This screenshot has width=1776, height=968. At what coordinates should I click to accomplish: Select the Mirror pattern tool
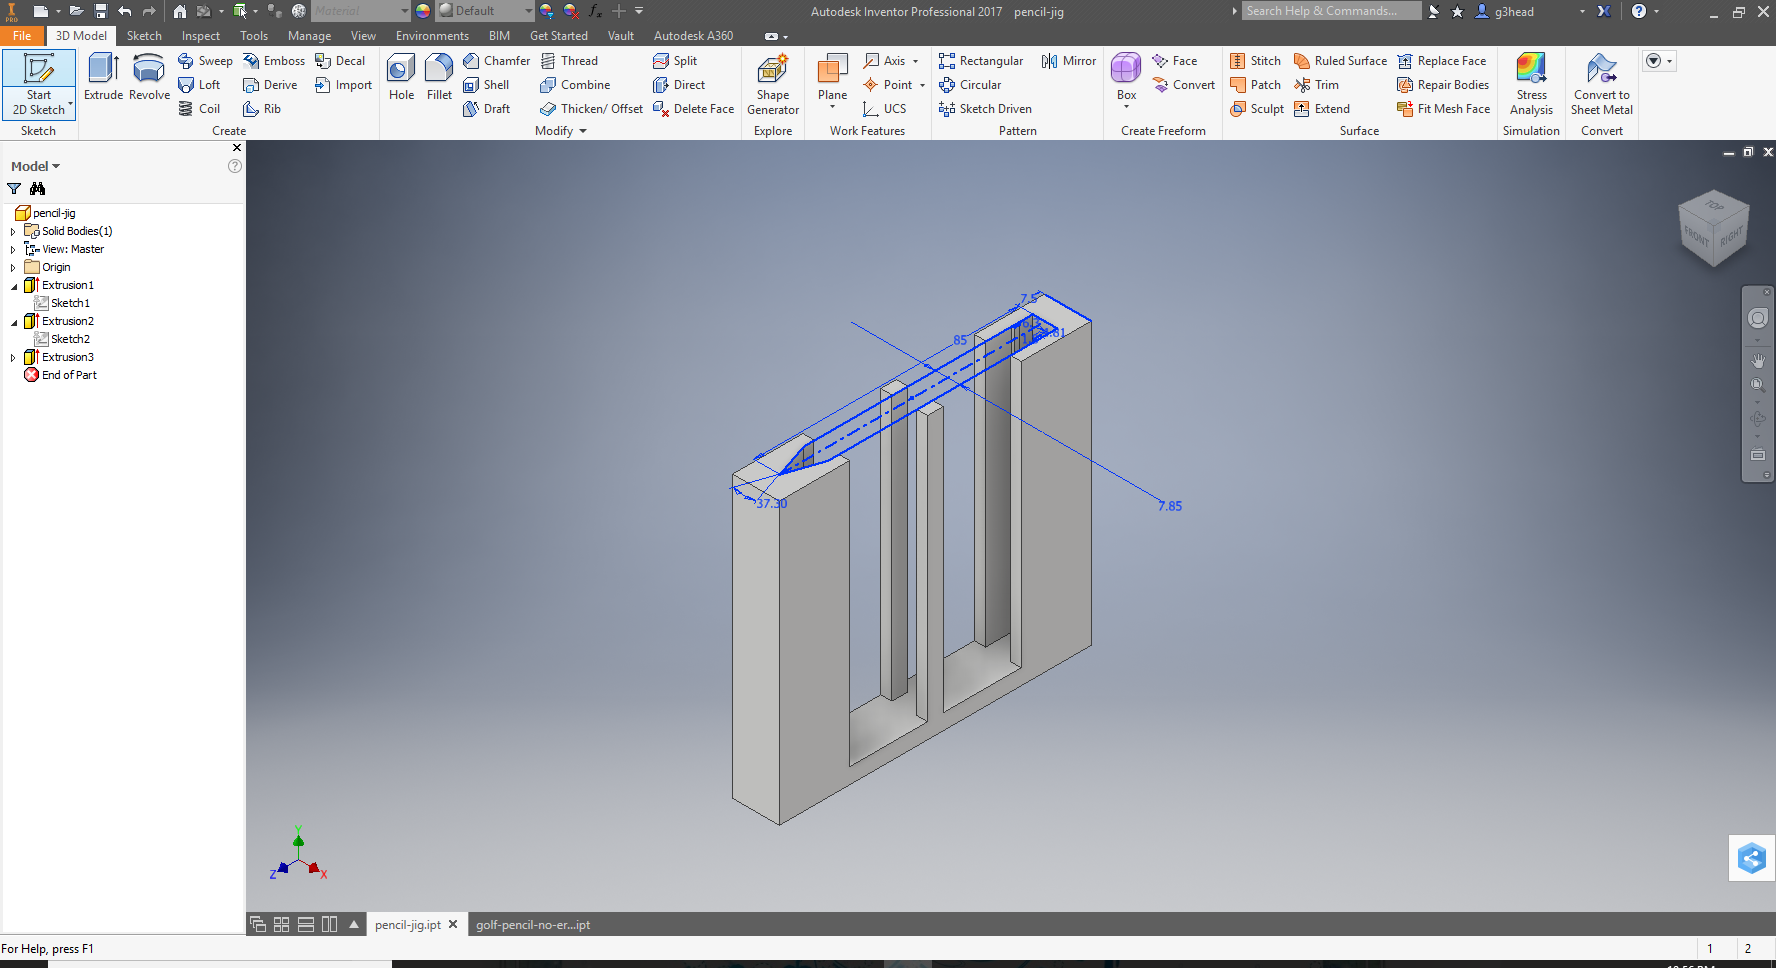(1068, 60)
